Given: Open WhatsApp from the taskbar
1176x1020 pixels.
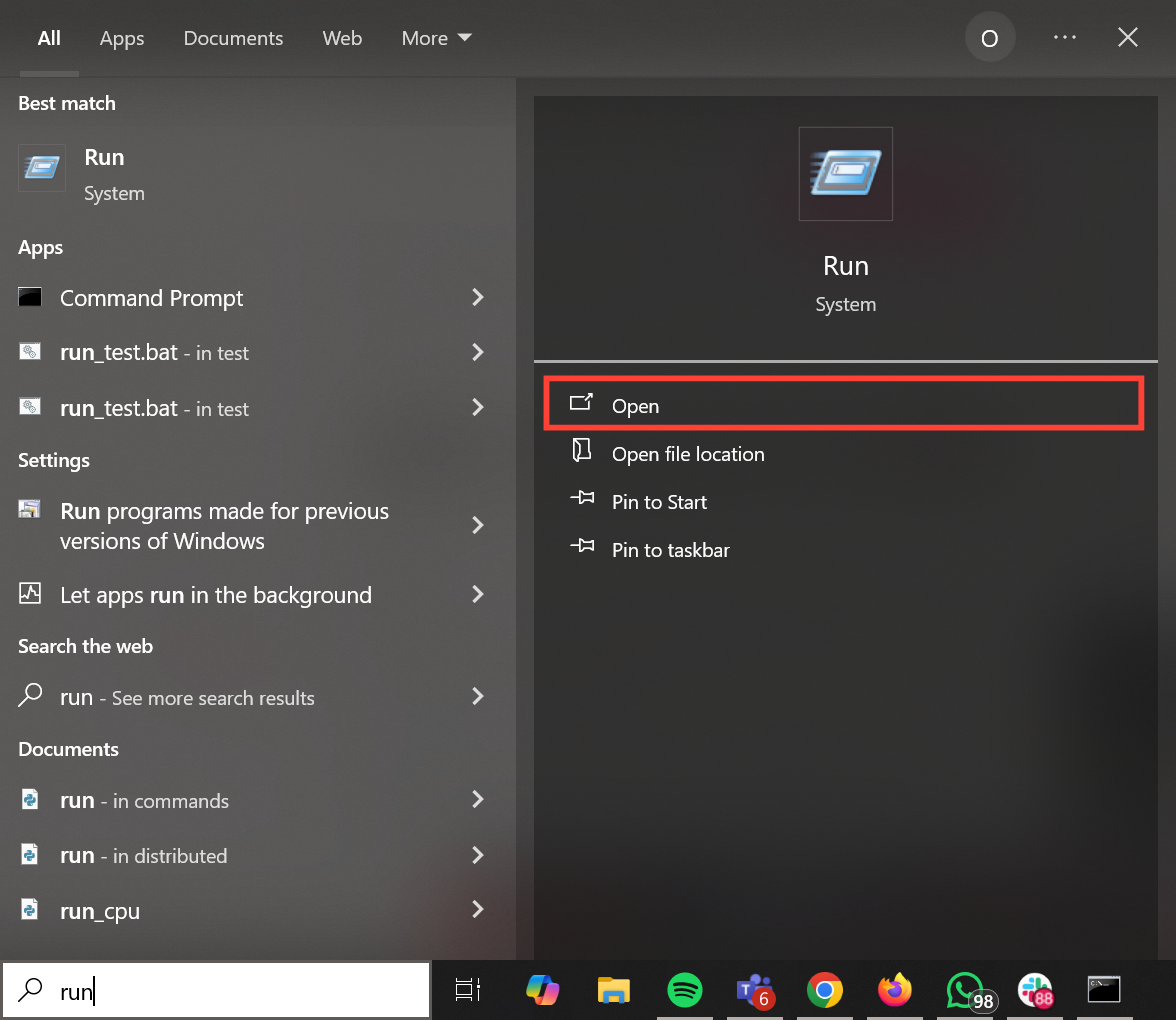Looking at the screenshot, I should point(964,990).
